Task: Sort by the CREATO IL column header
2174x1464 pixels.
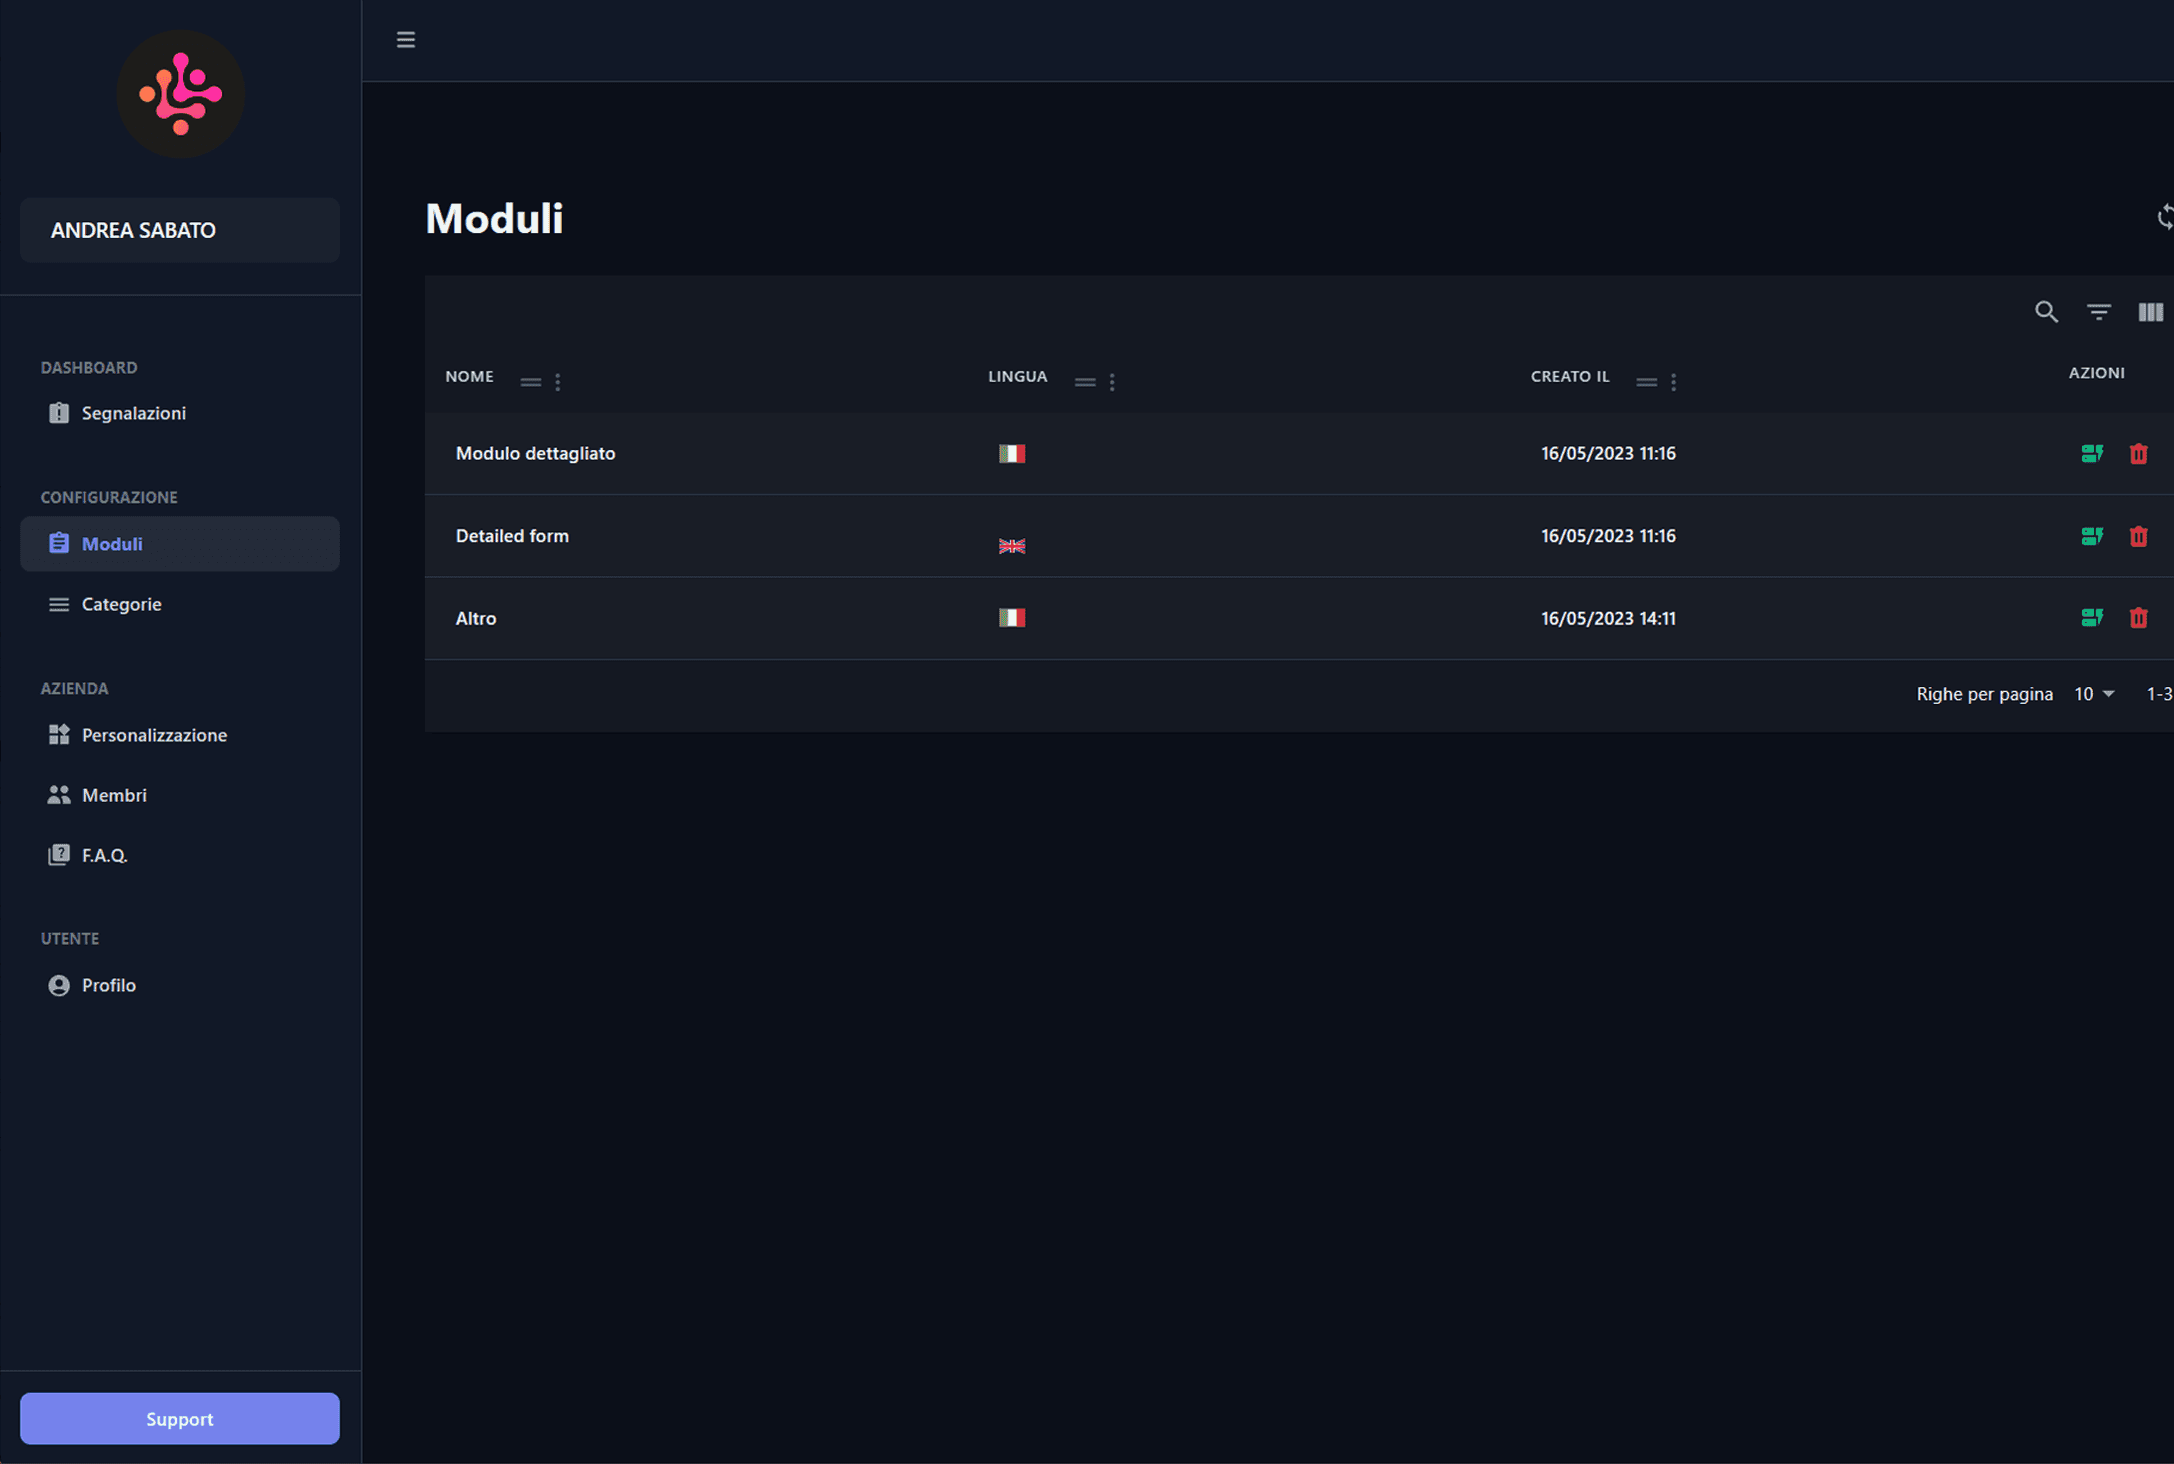Action: click(1570, 377)
